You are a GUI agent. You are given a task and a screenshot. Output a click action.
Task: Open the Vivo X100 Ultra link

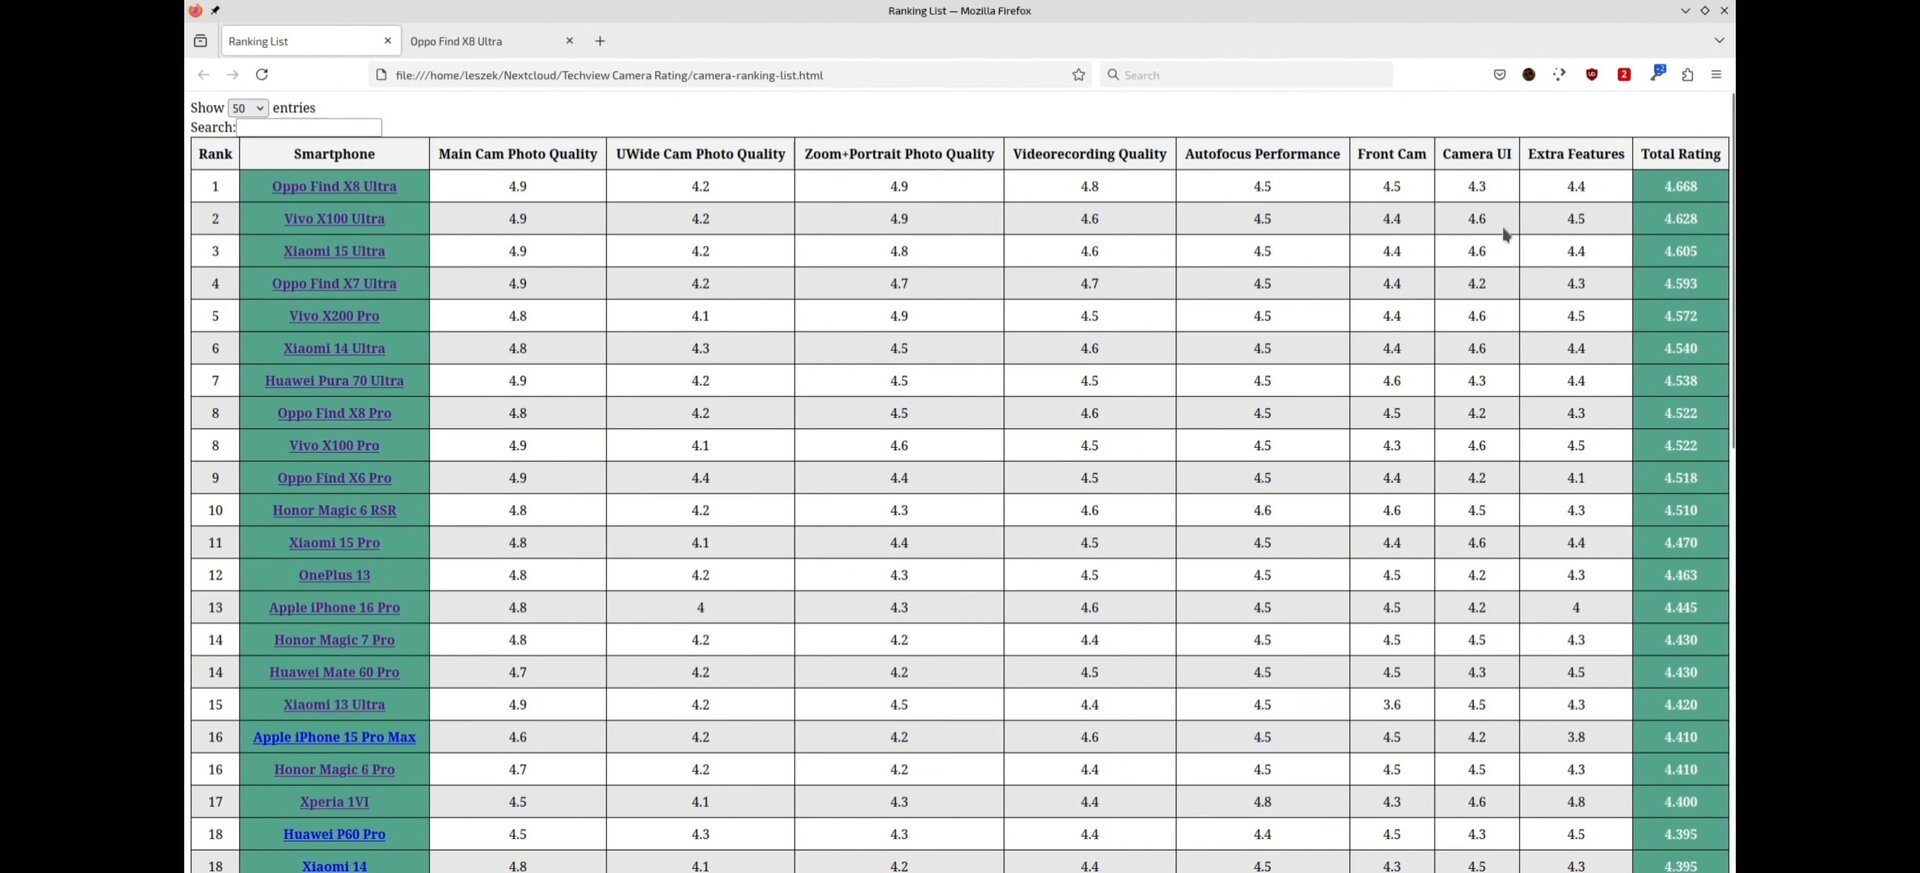(334, 219)
